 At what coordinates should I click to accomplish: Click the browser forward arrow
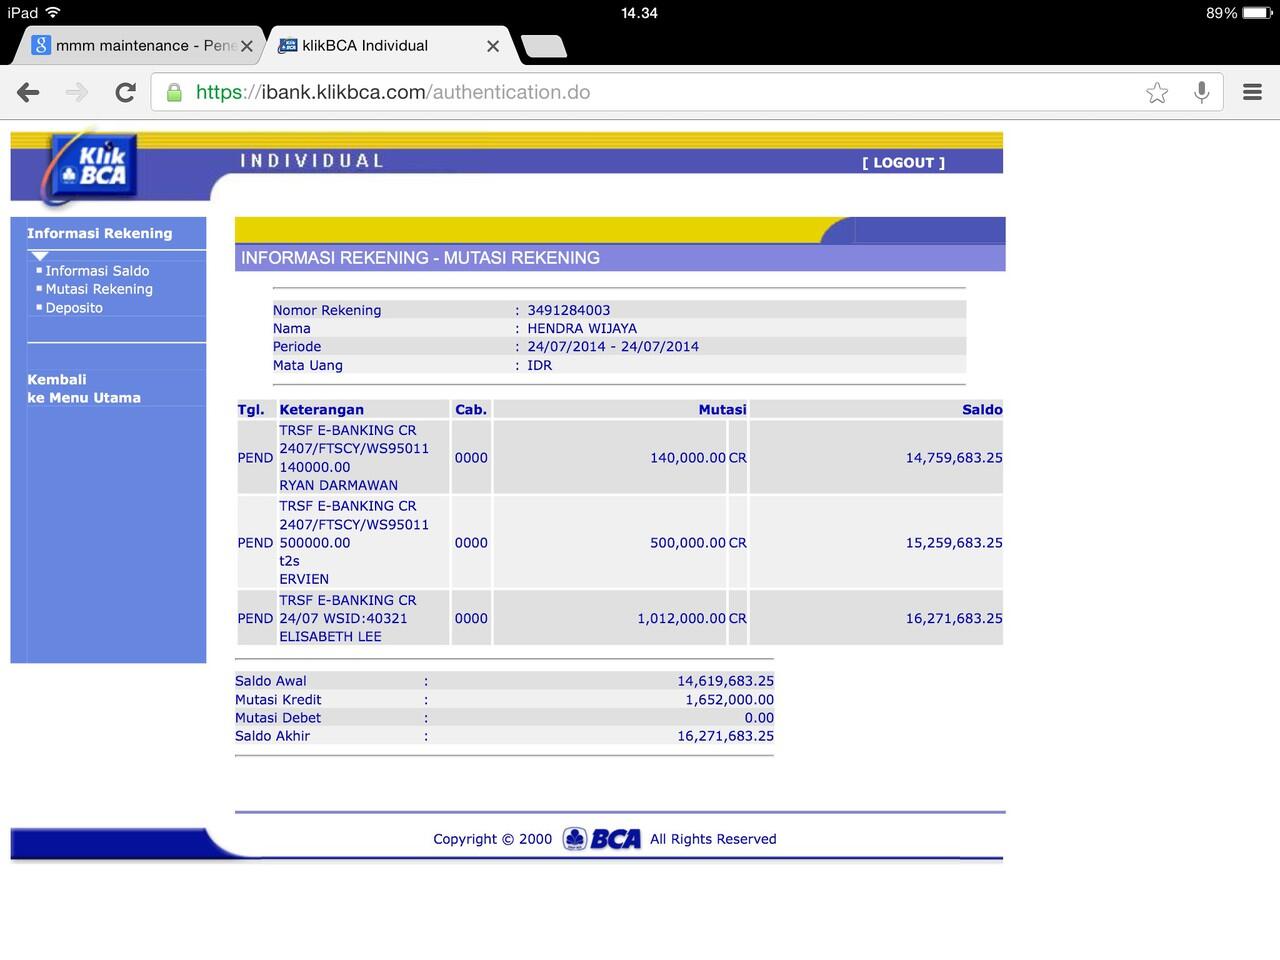coord(77,93)
